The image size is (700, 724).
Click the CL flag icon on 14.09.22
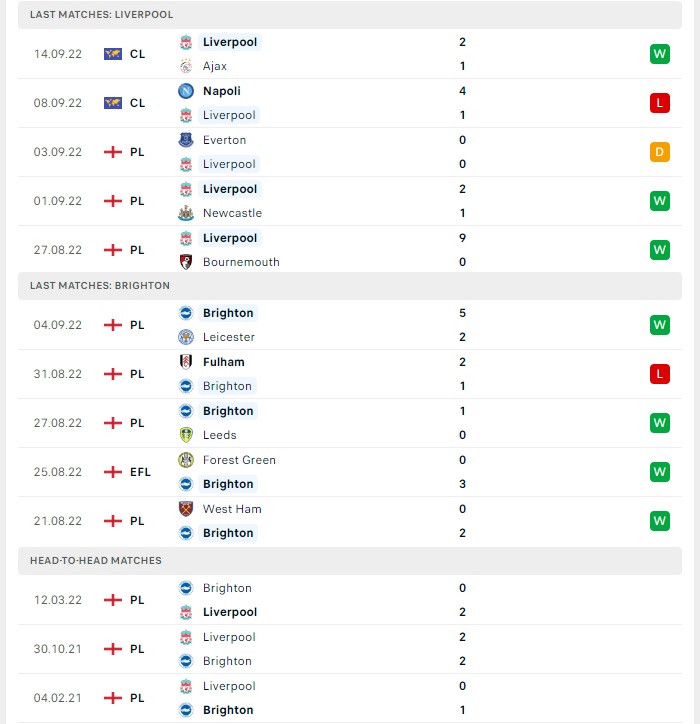point(113,54)
